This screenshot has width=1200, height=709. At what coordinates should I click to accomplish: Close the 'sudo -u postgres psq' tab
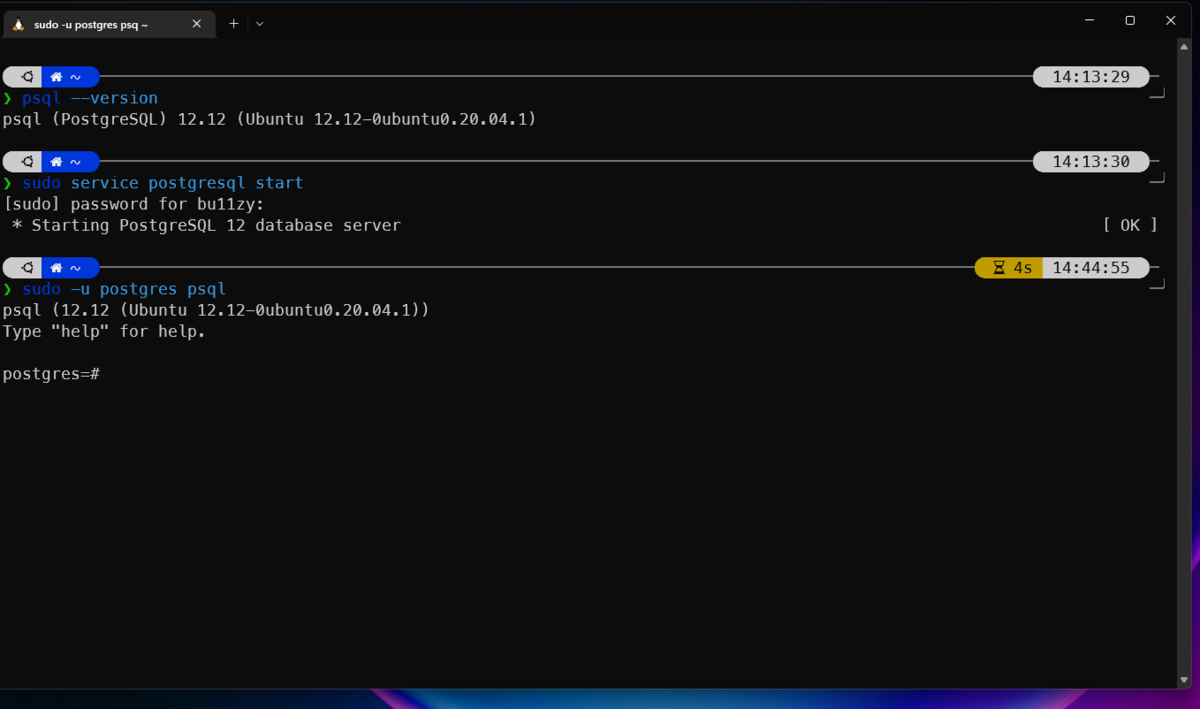pyautogui.click(x=197, y=22)
